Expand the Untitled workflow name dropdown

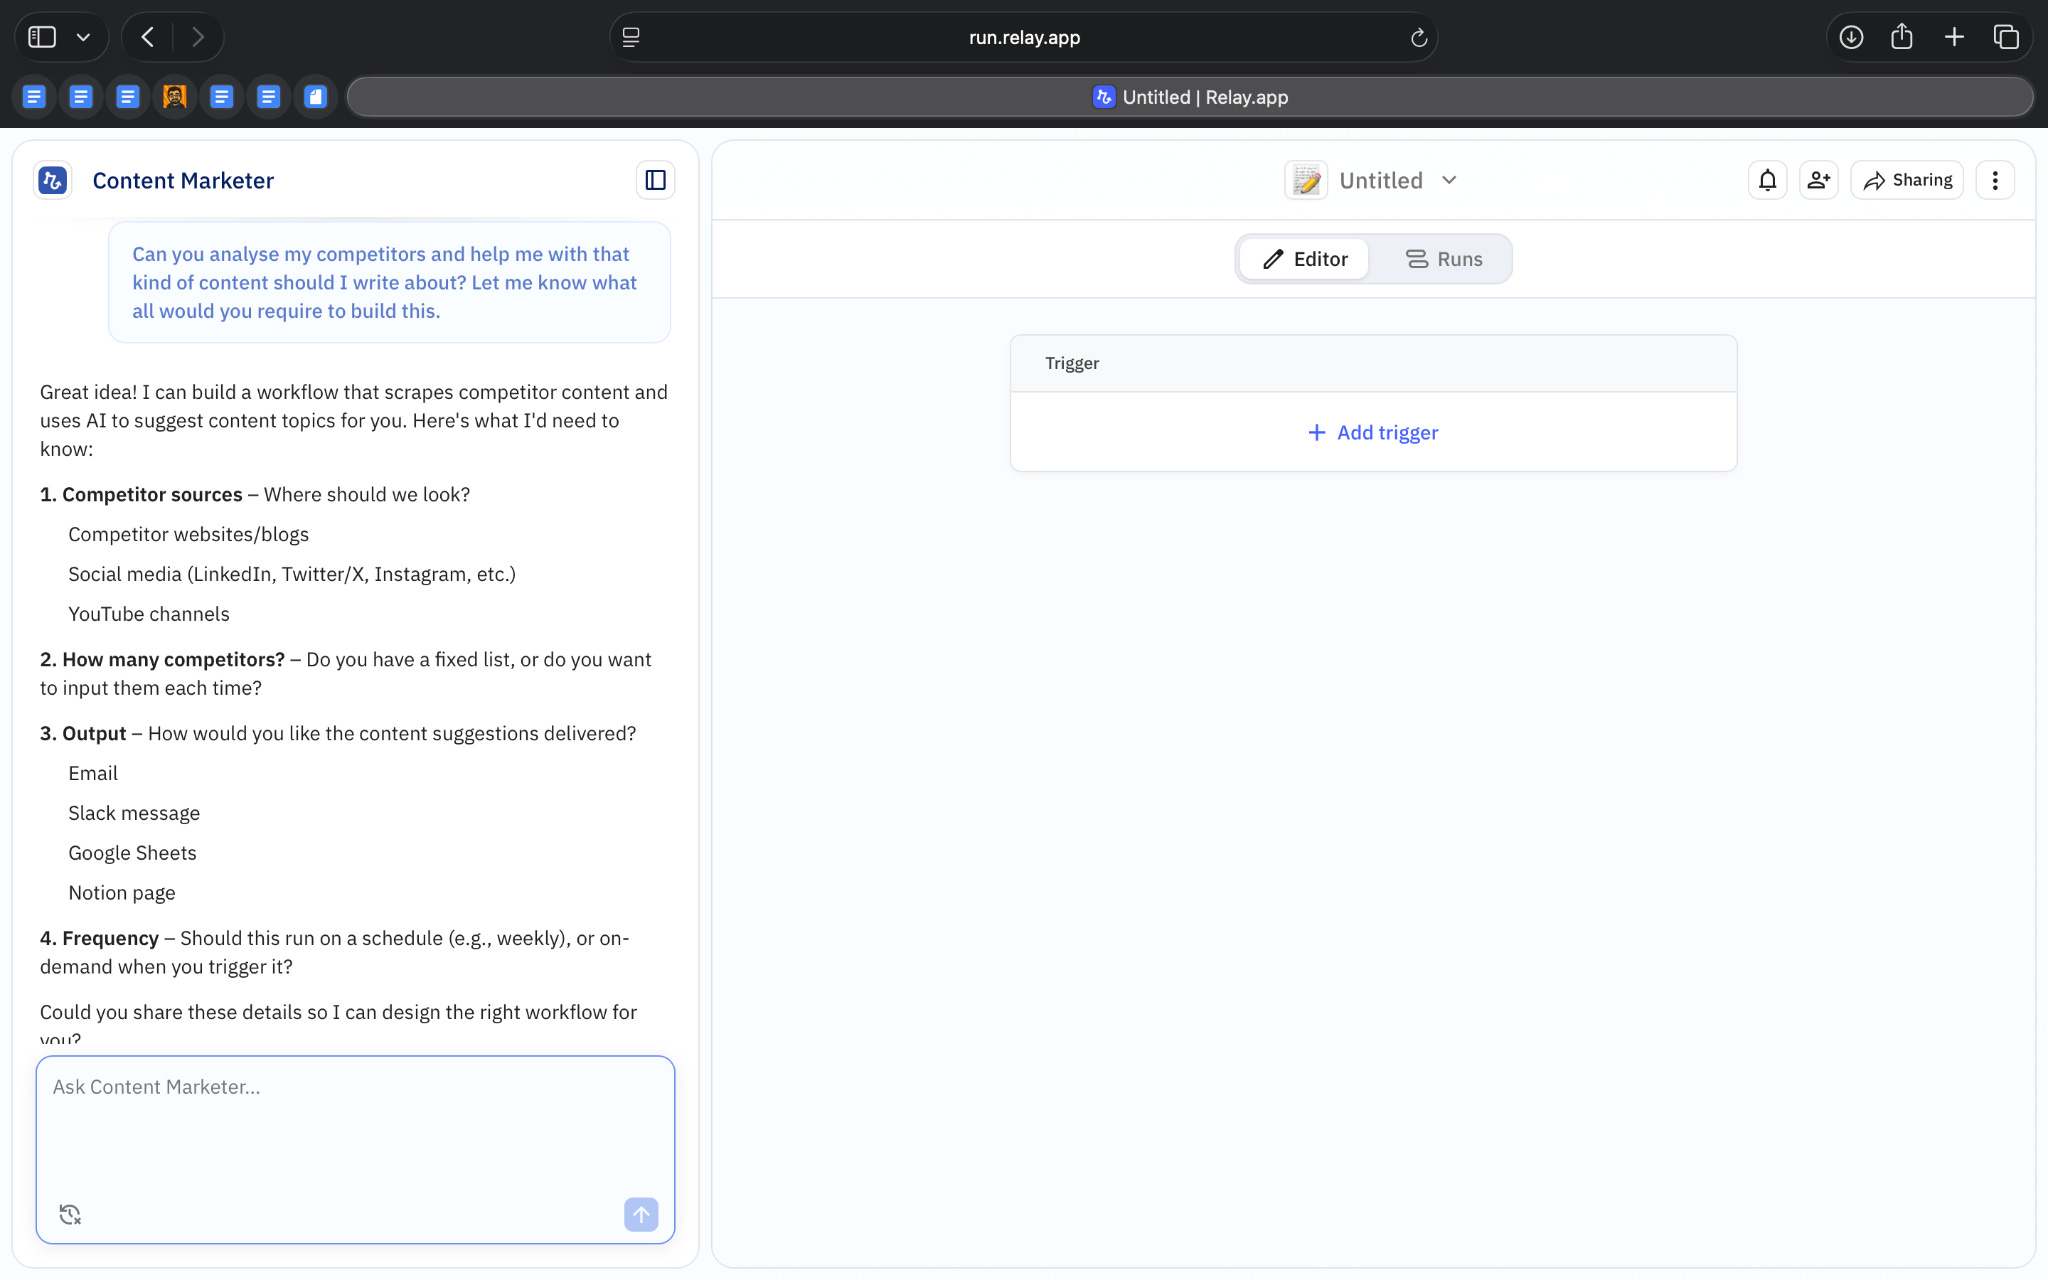click(x=1449, y=180)
